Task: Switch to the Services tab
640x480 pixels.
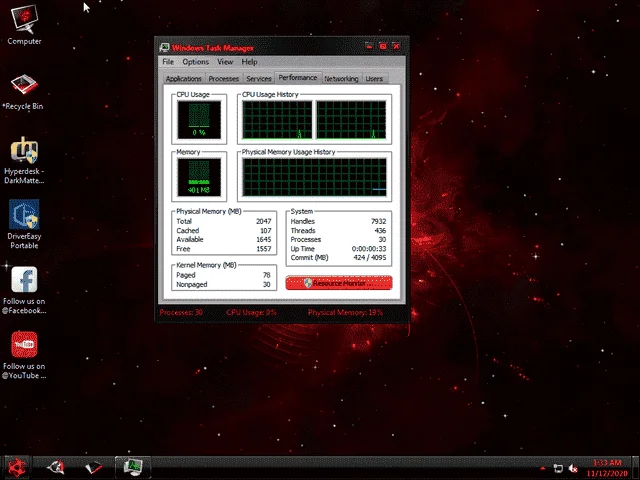Action: [x=259, y=78]
